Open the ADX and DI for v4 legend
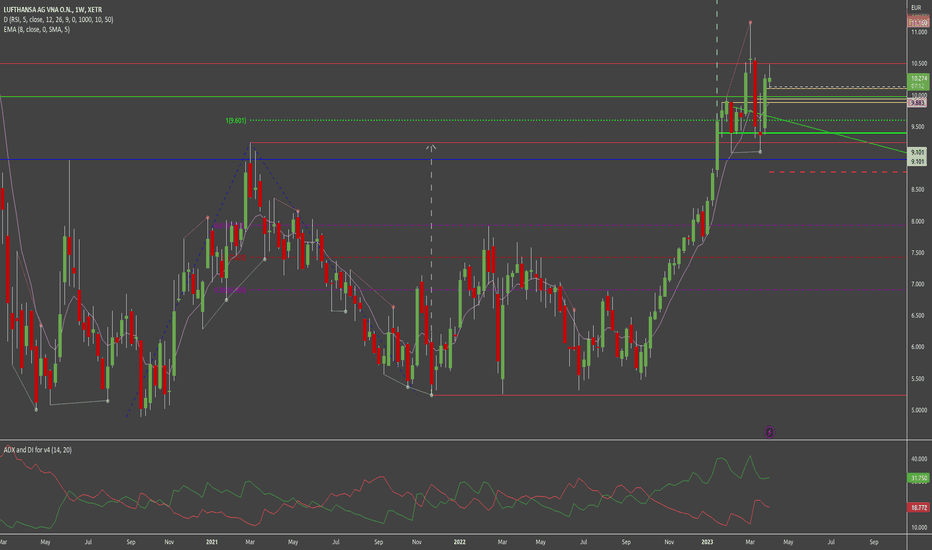 tap(37, 450)
